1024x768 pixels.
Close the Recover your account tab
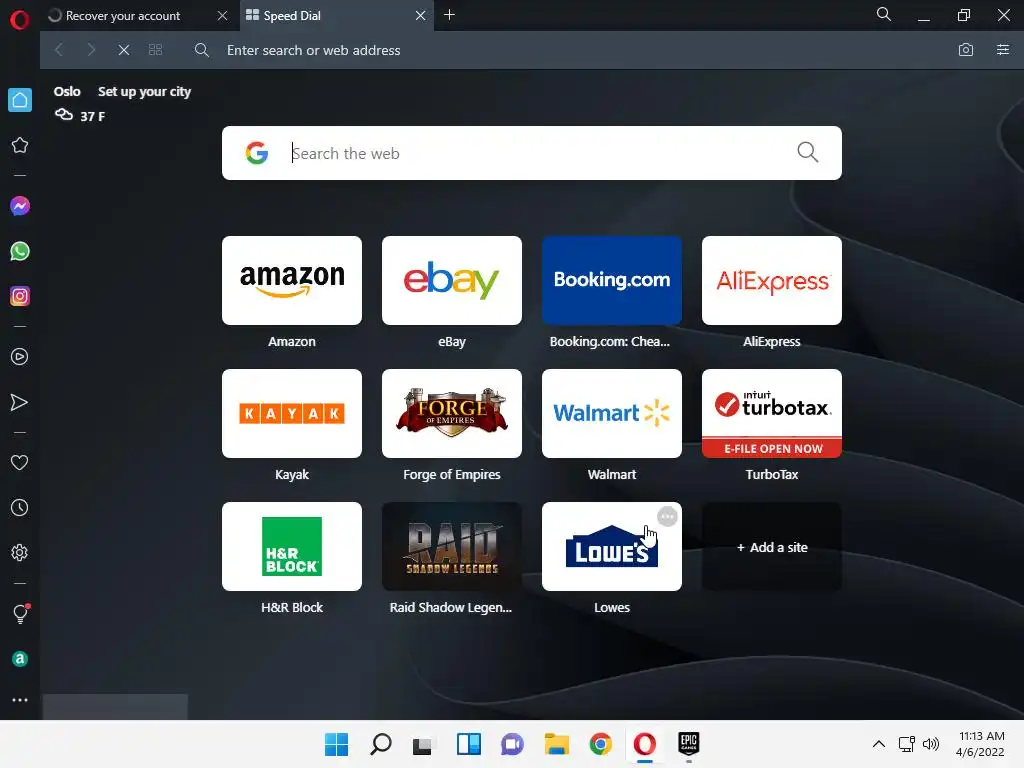[x=222, y=16]
